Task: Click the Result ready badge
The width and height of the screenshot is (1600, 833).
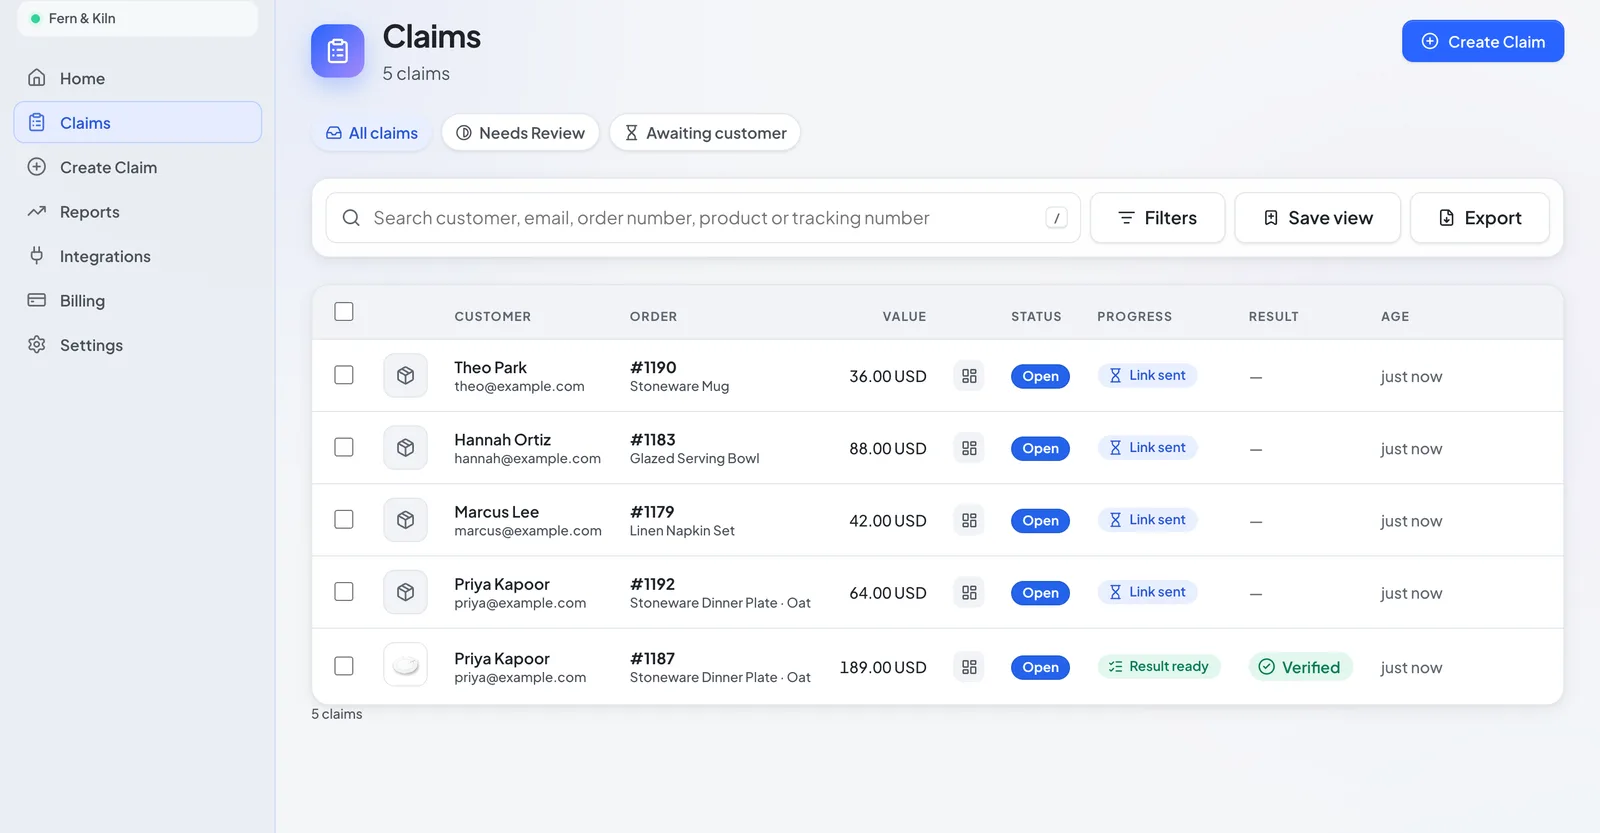Action: point(1159,666)
